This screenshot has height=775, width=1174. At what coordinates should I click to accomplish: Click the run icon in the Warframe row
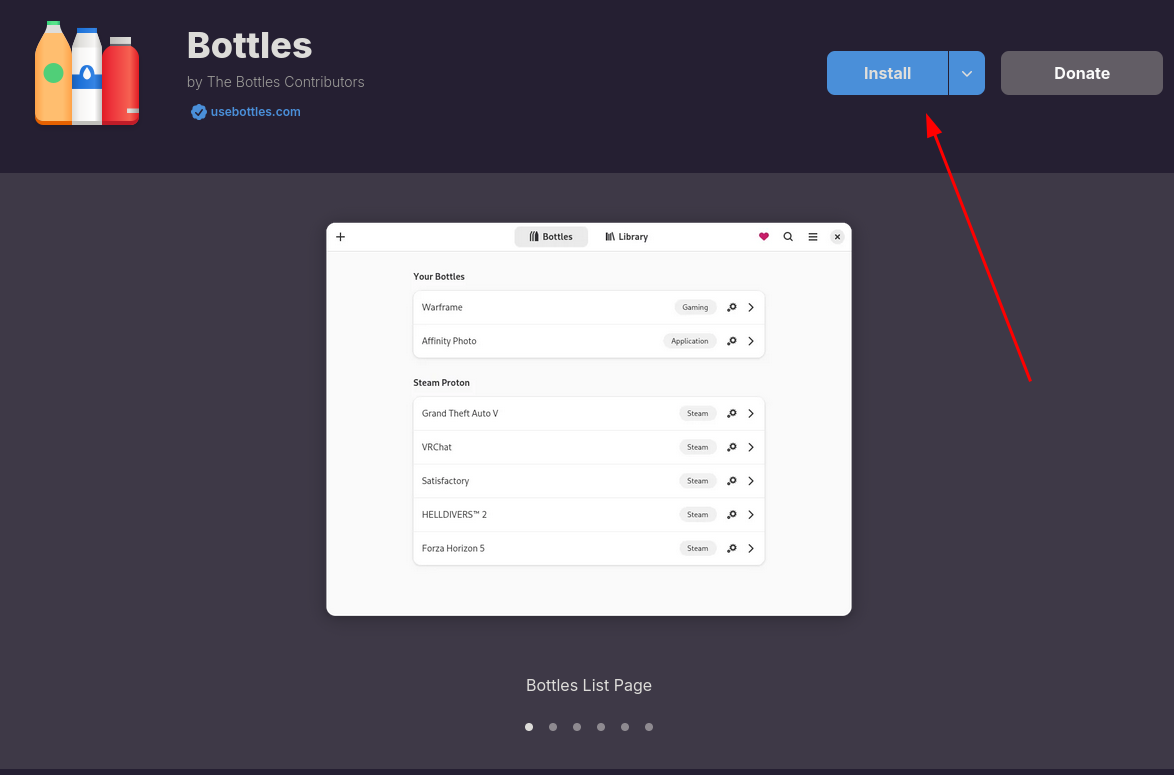[x=731, y=308]
